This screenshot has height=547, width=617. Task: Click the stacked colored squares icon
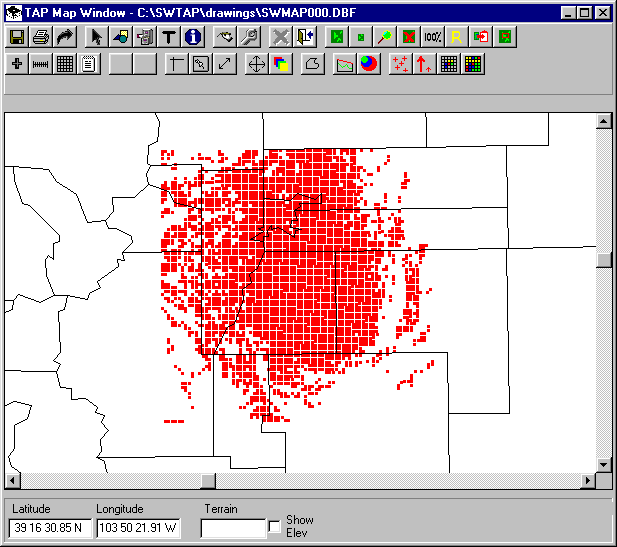coord(281,64)
